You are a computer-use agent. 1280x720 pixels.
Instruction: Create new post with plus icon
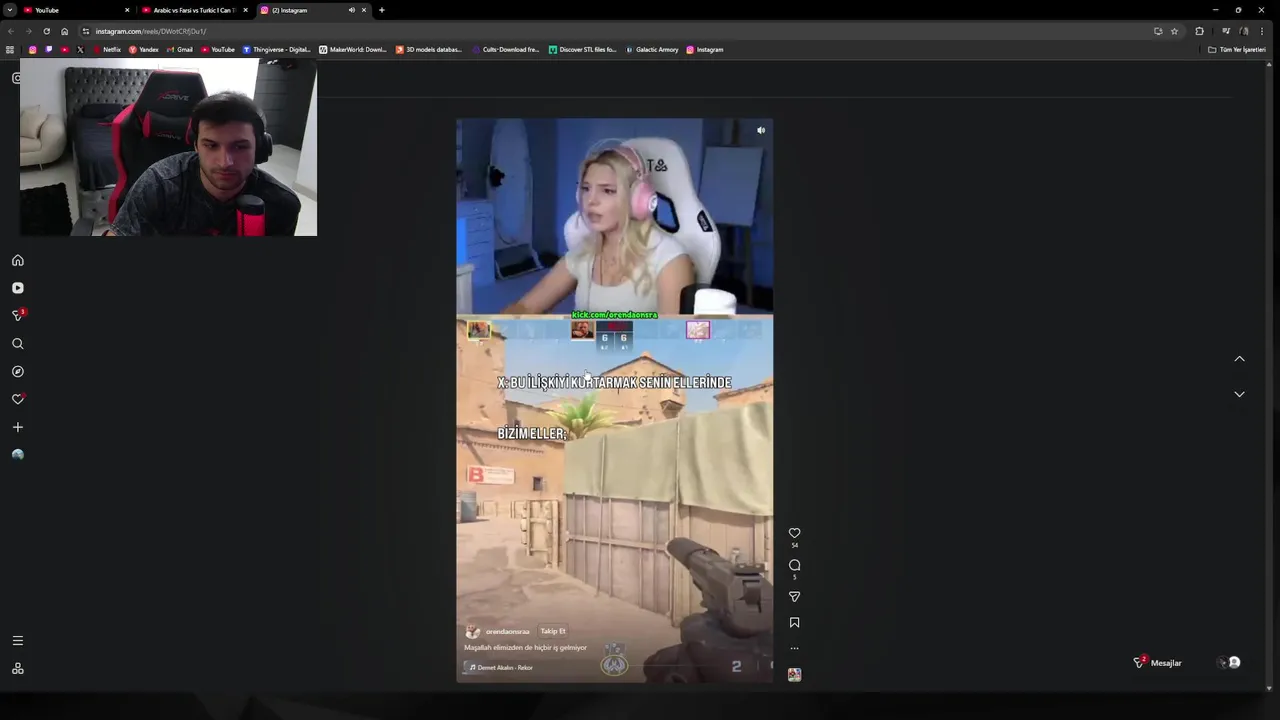pyautogui.click(x=17, y=427)
